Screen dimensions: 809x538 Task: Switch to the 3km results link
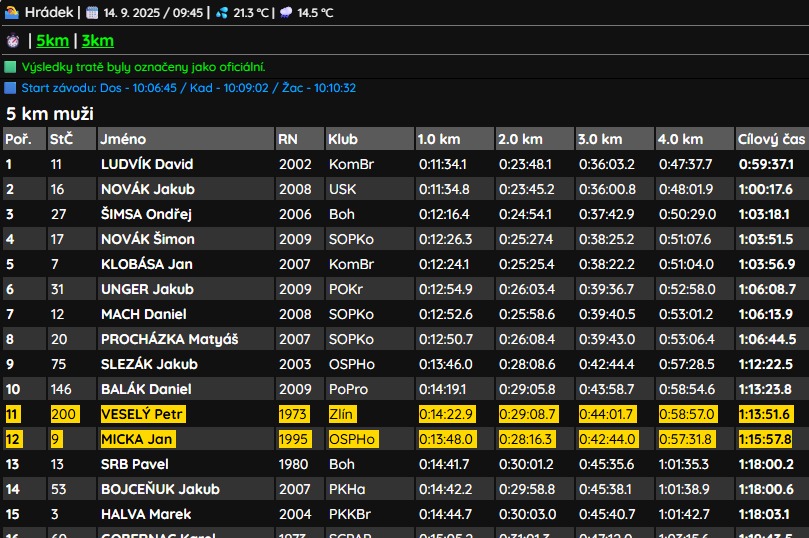click(97, 41)
